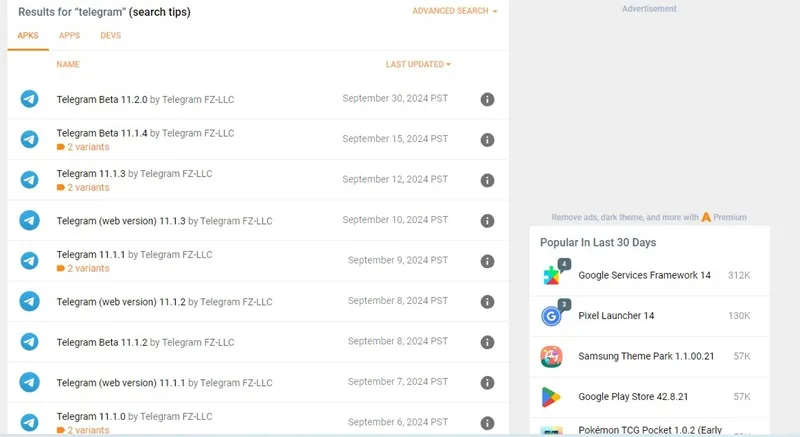The height and width of the screenshot is (437, 800).
Task: Click Samsung Theme Park app icon
Action: point(551,356)
